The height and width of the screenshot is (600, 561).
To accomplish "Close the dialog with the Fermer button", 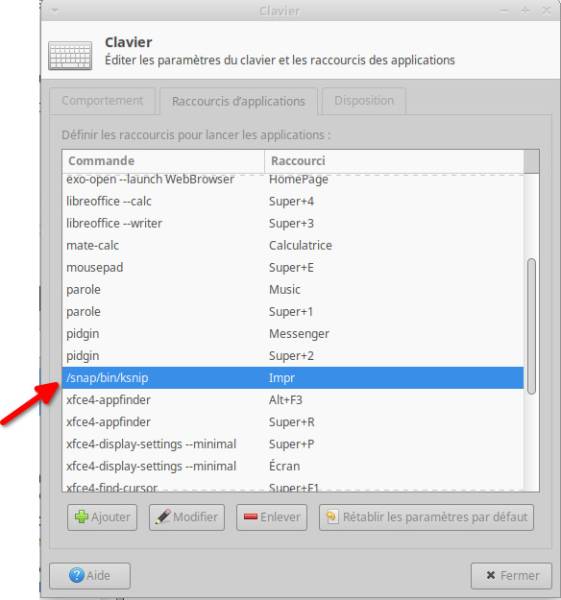I will [511, 575].
